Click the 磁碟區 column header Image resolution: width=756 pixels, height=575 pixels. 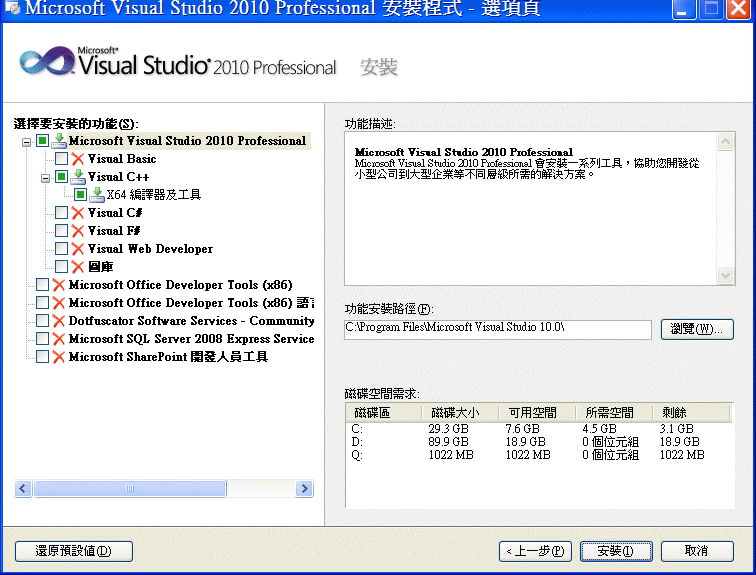(384, 413)
